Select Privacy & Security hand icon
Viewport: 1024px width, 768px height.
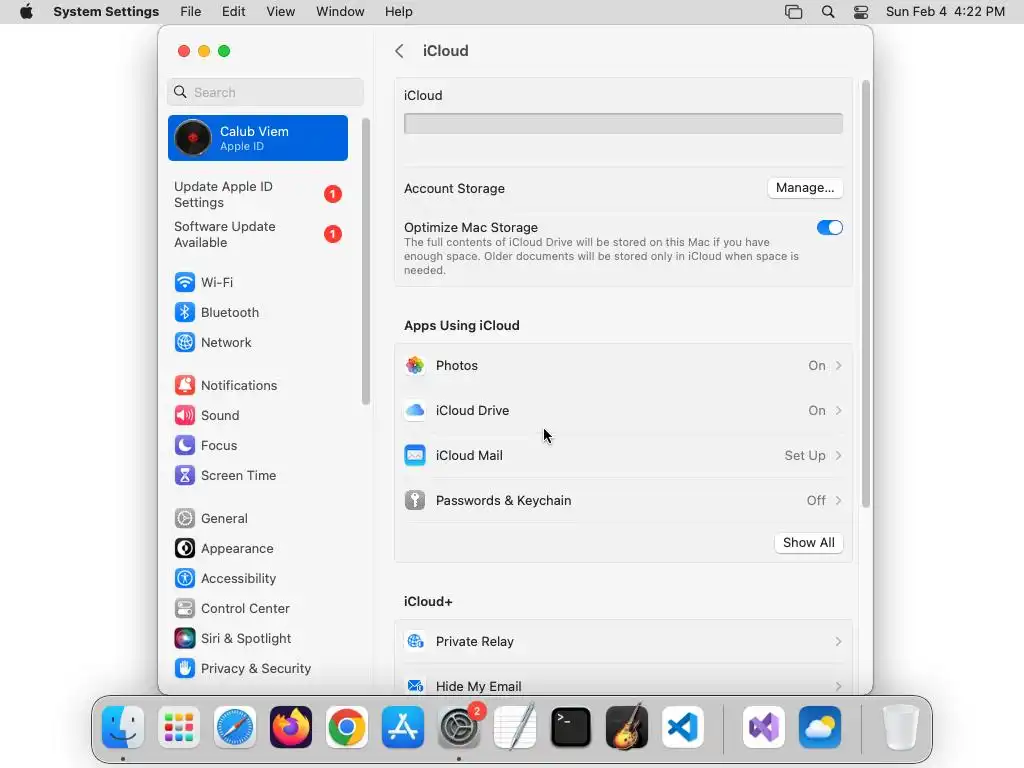[185, 669]
